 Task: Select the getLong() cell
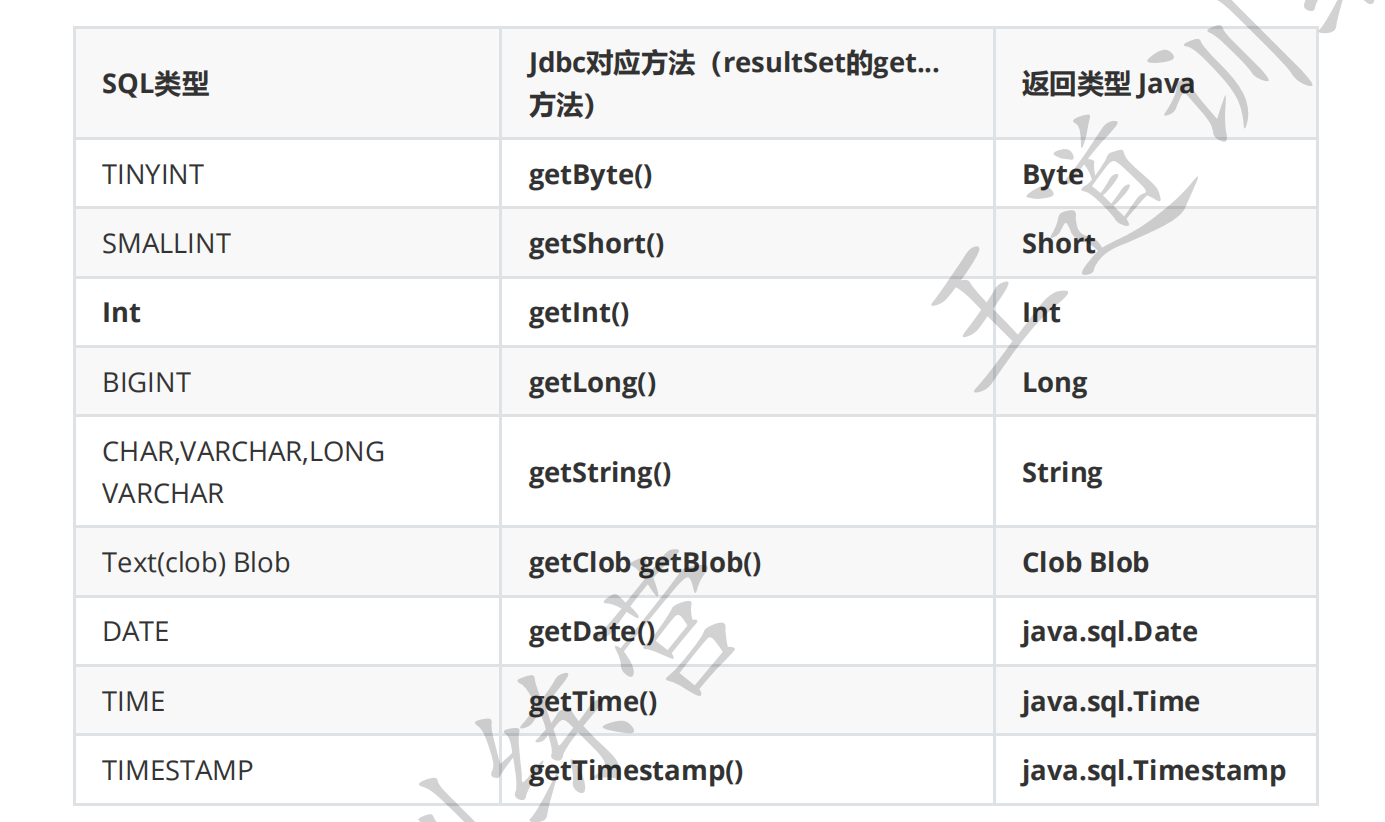747,382
